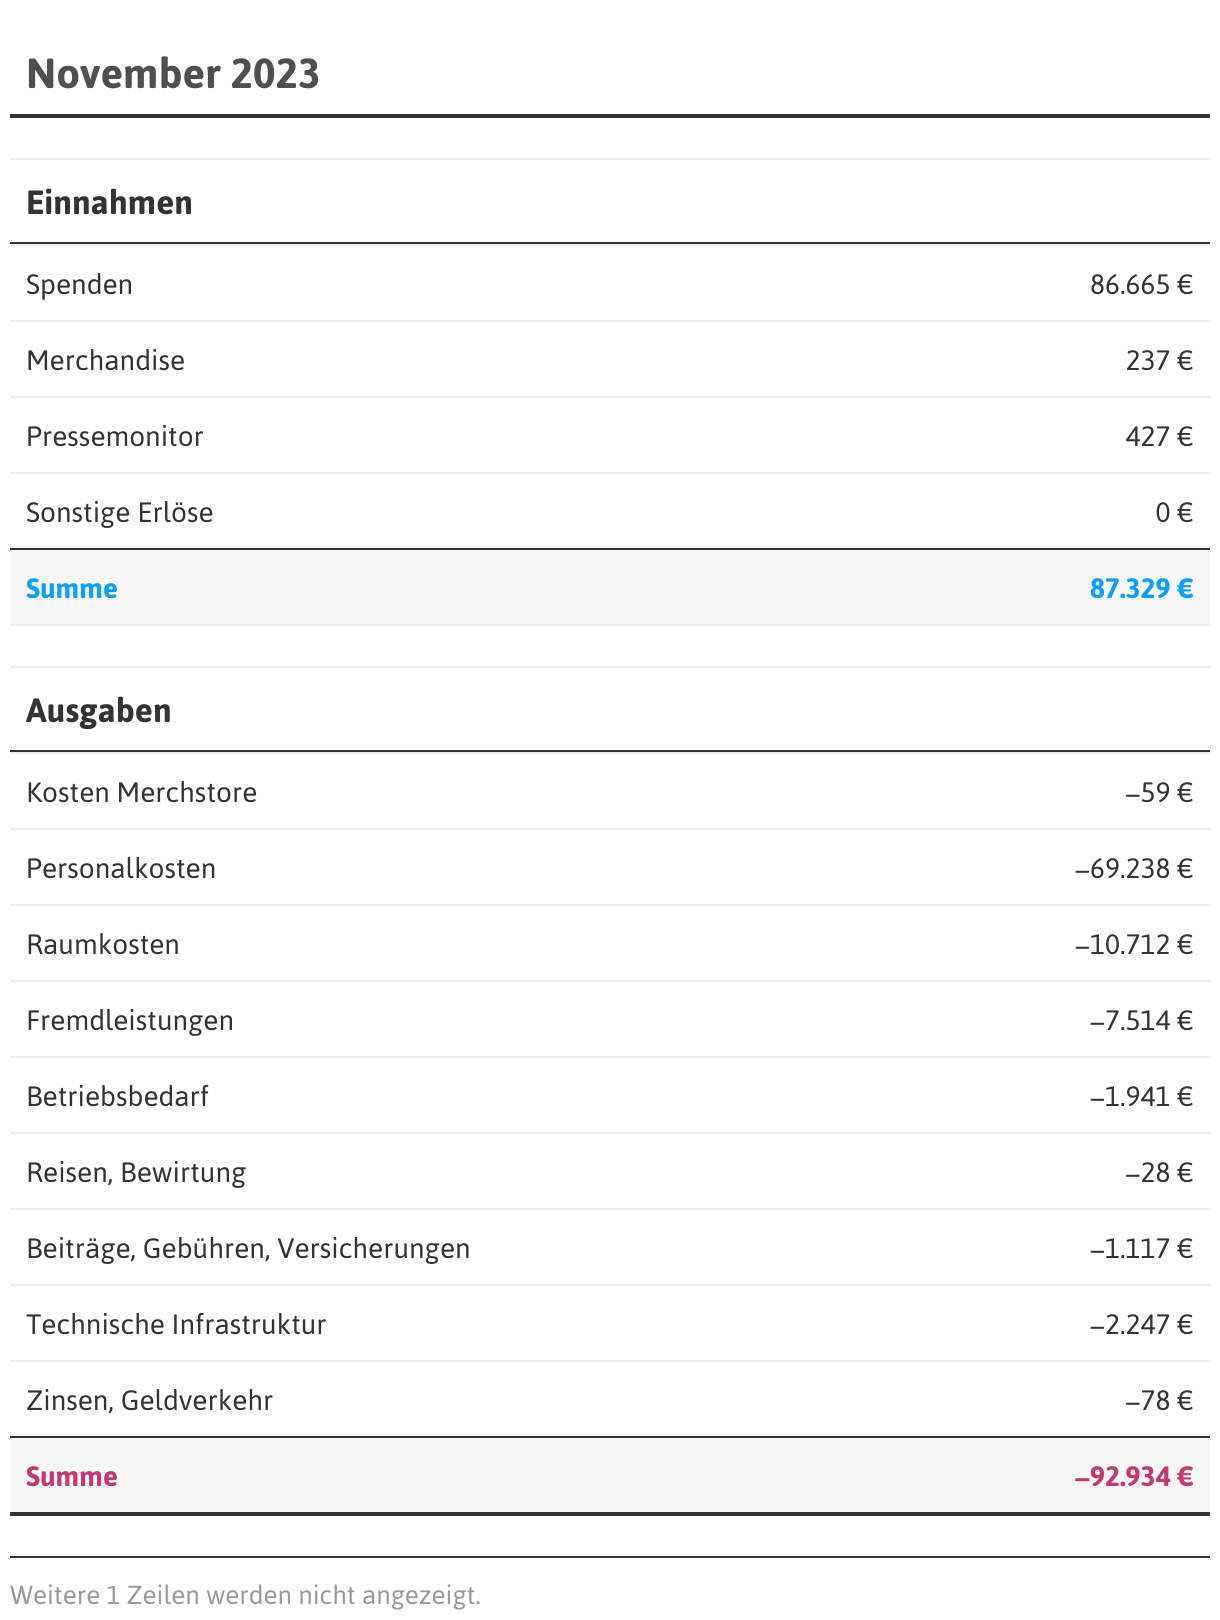This screenshot has height=1620, width=1220.
Task: Select the 86.665 € Spenden amount
Action: point(1140,285)
